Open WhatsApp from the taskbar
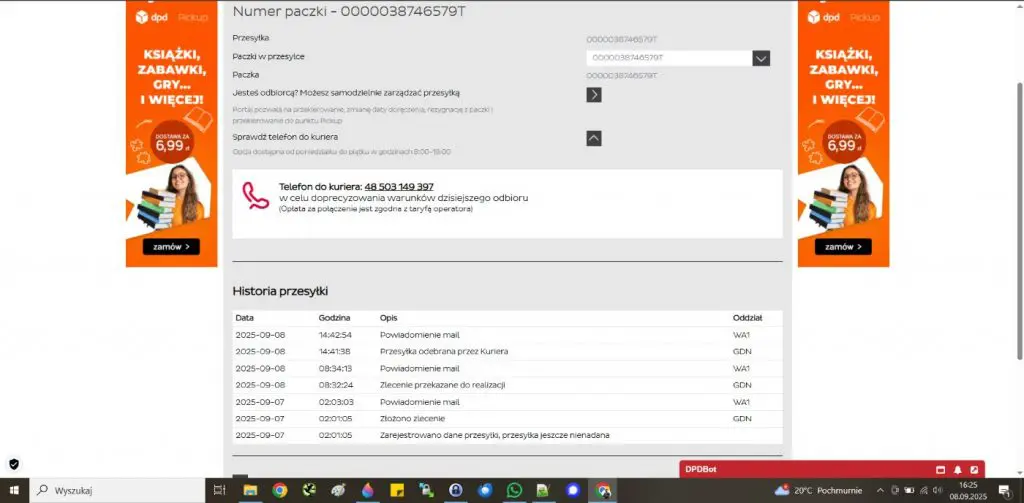 point(515,490)
